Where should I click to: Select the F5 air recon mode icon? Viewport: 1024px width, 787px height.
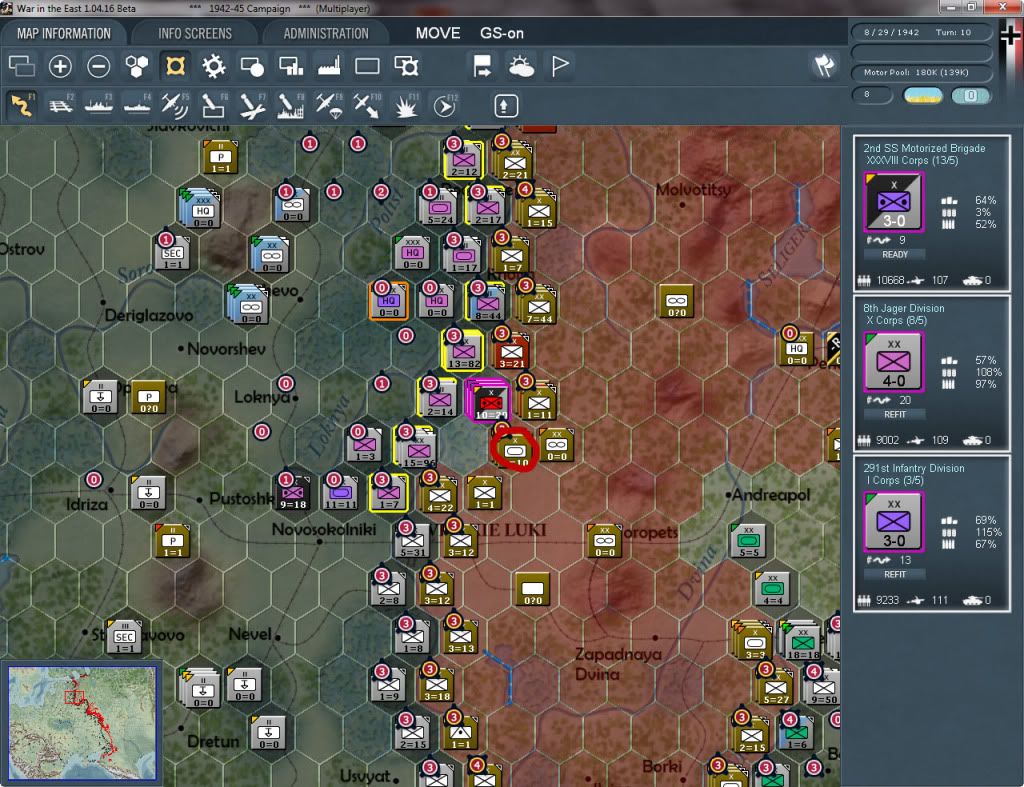point(175,105)
